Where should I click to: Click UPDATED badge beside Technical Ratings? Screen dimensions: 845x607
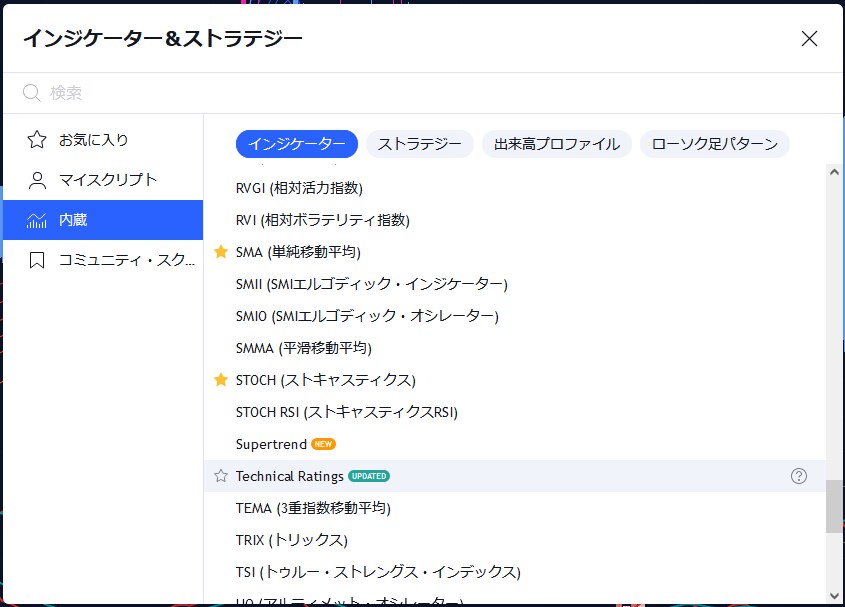click(x=369, y=476)
